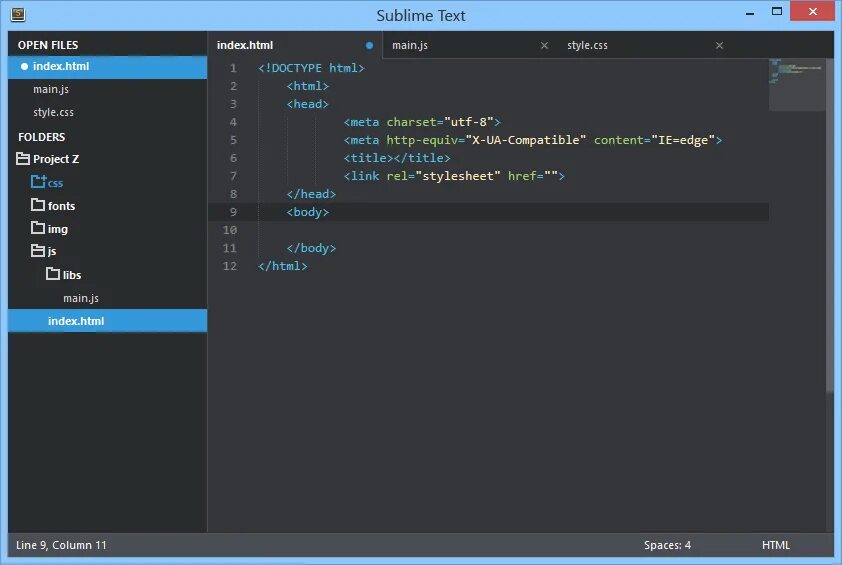Image resolution: width=842 pixels, height=565 pixels.
Task: Collapse the js folder icon
Action: point(38,250)
